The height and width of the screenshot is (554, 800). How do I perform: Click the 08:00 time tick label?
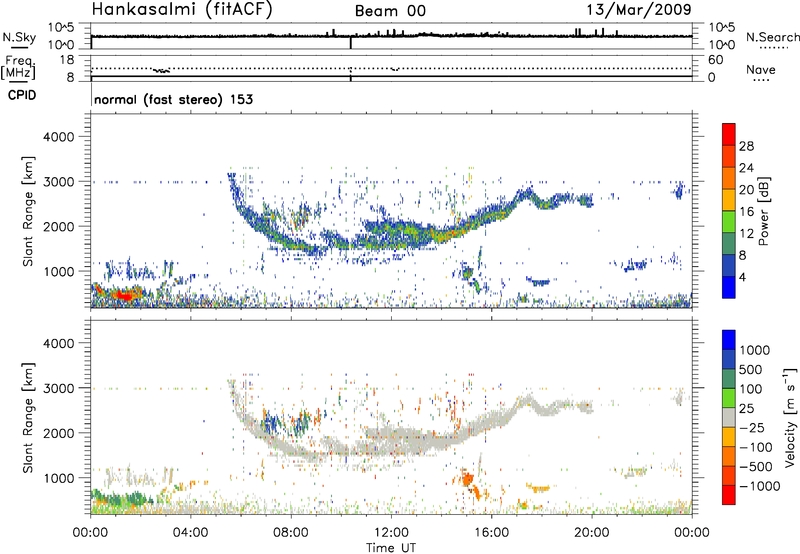coord(291,533)
